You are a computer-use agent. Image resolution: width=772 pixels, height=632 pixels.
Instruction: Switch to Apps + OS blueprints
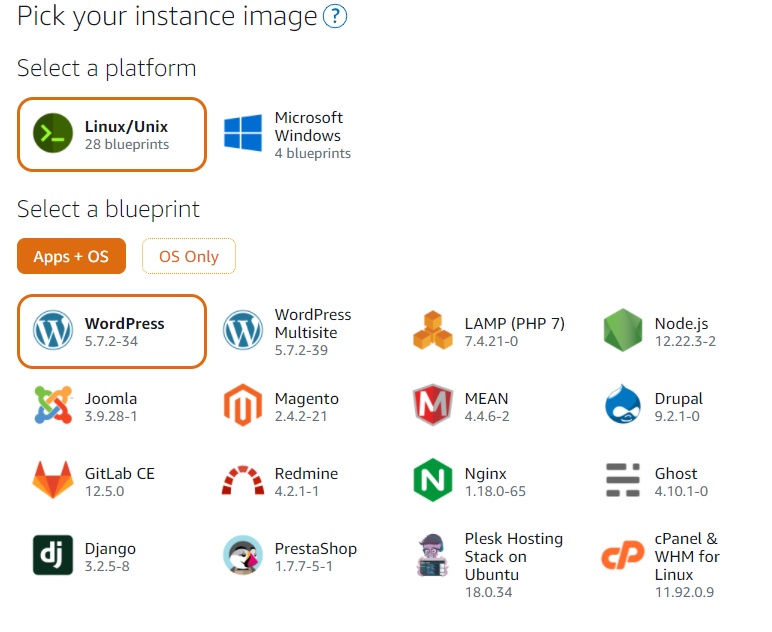[71, 256]
